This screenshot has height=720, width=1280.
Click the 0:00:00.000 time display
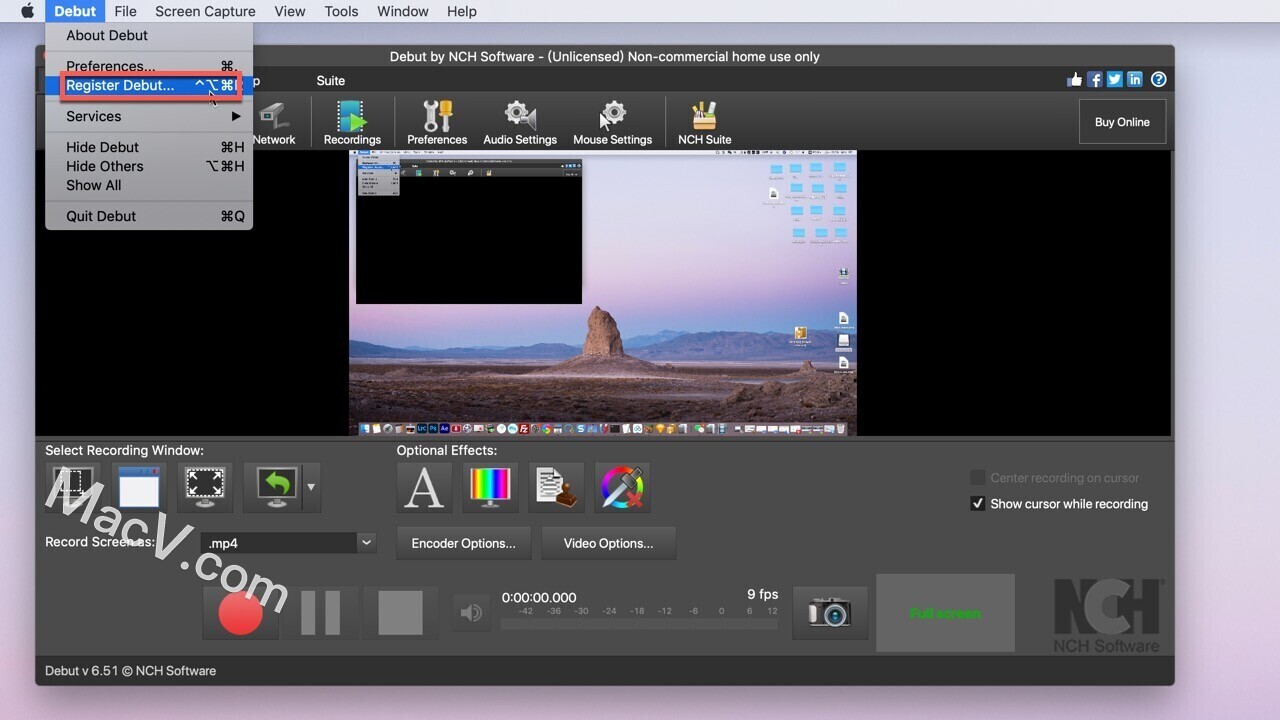coord(539,597)
